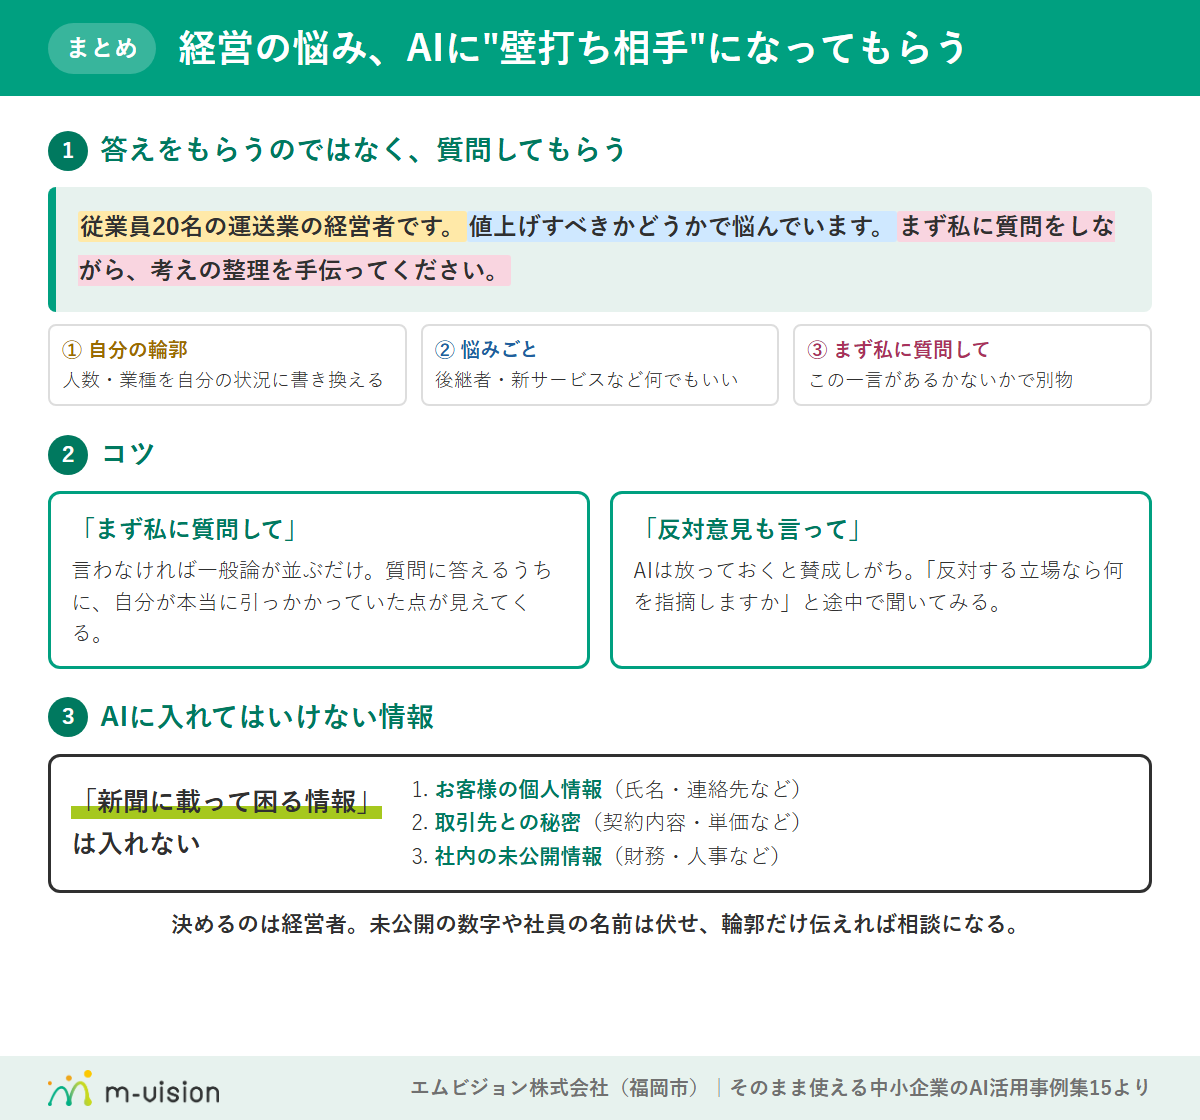Viewport: 1200px width, 1120px height.
Task: Click the ③ まず私に質問して card title
Action: [898, 350]
